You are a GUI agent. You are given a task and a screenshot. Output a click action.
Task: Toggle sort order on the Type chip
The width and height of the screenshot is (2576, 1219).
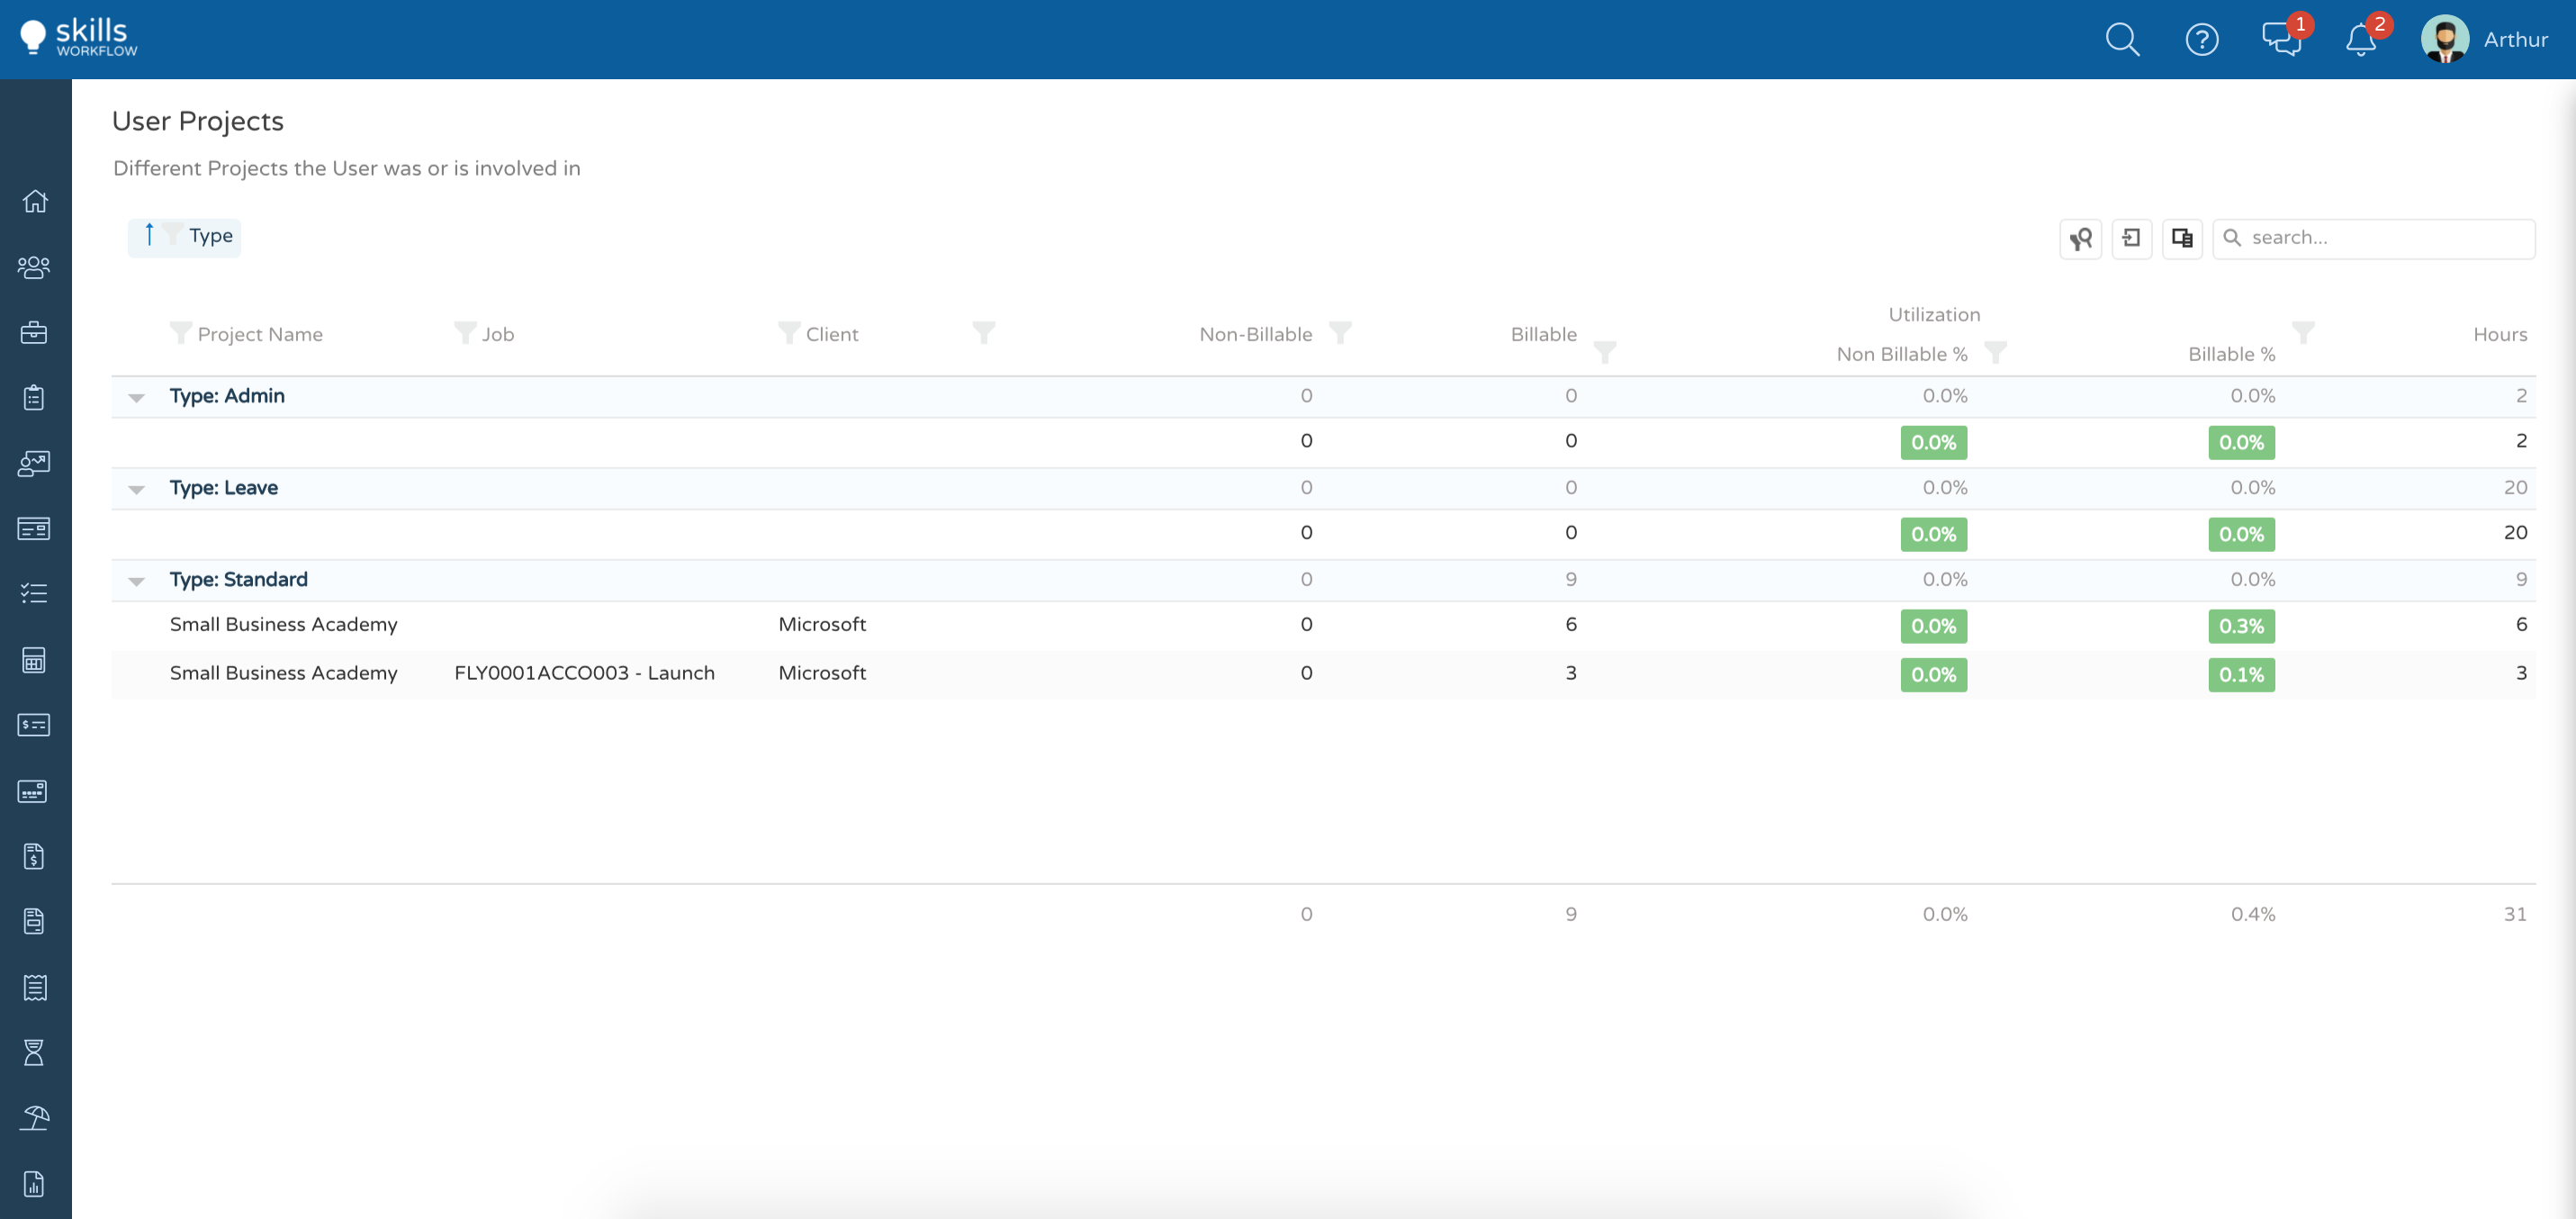[149, 236]
